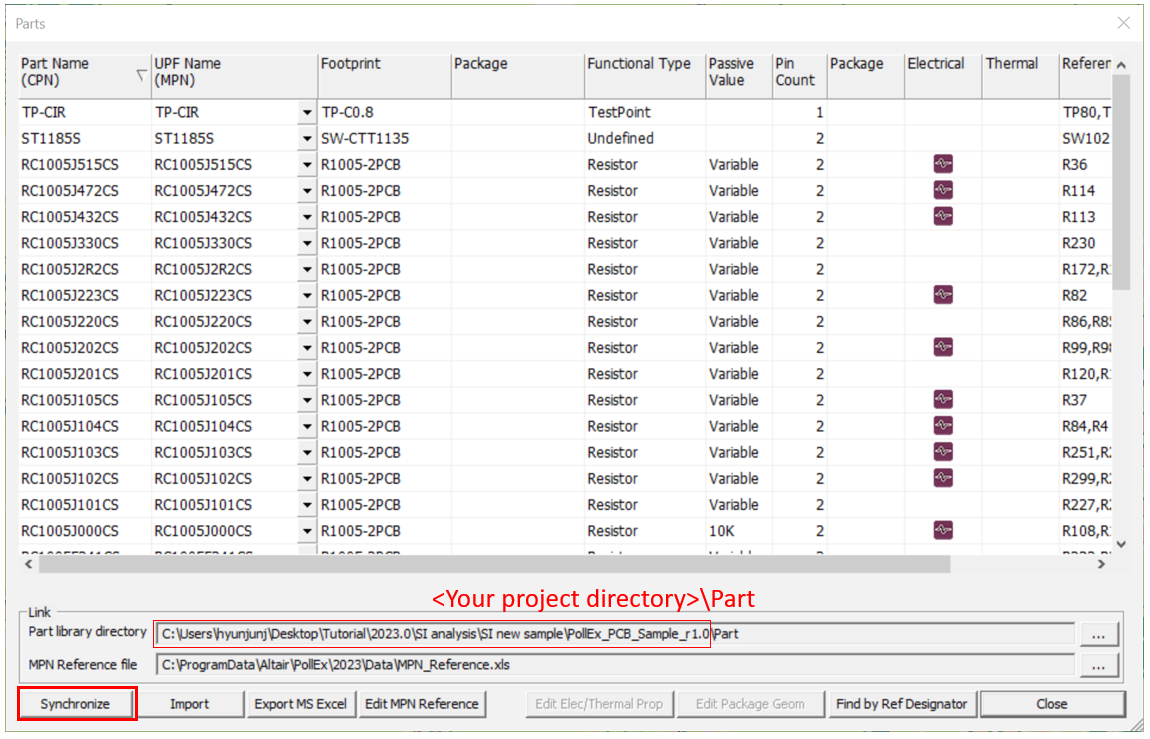Open UPF Name dropdown for TP-CIR
1150x739 pixels.
pos(307,113)
